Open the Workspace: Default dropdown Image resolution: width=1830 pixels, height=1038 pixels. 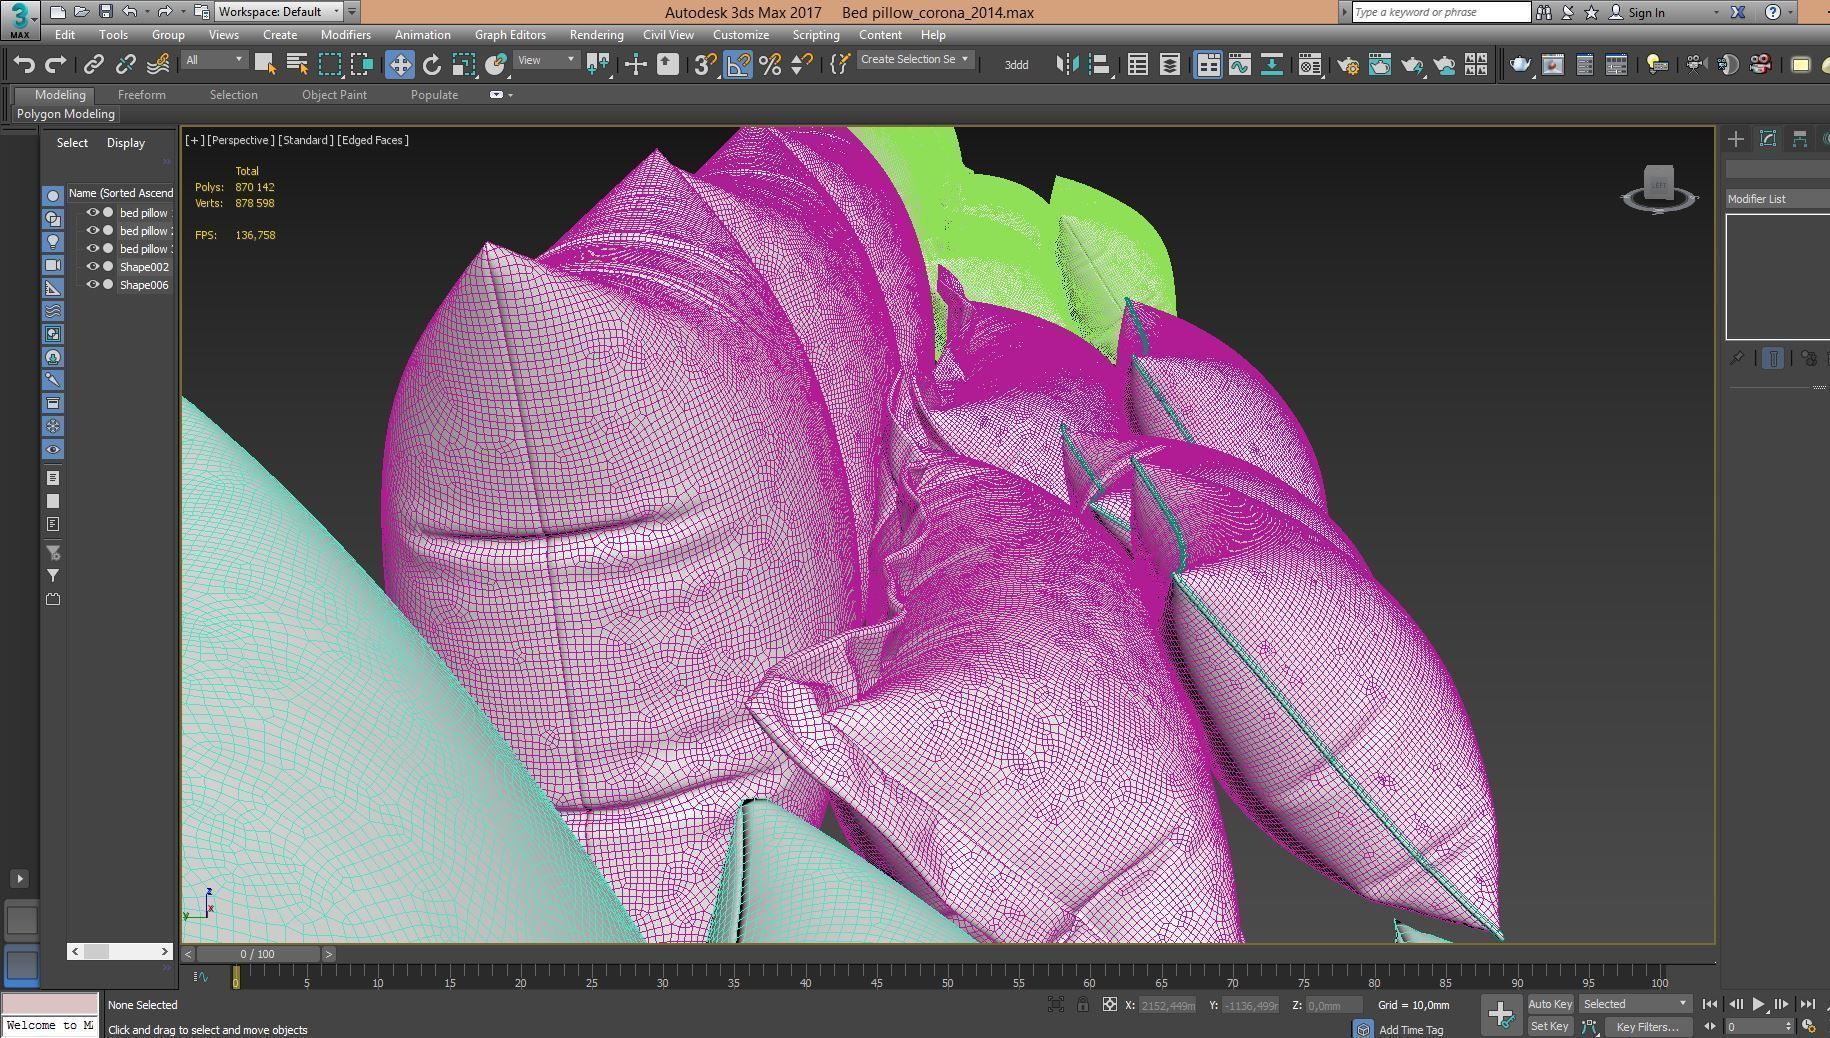[279, 12]
